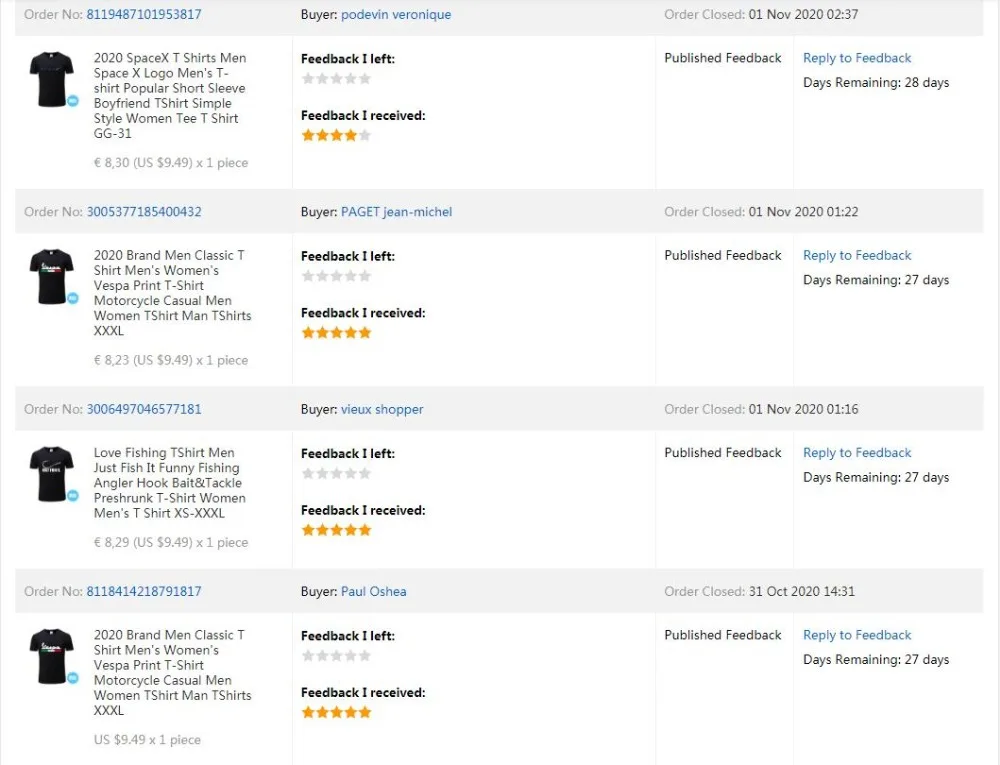Click the blue badge icon on the Love Fishing shirt
The width and height of the screenshot is (1000, 765).
point(73,495)
